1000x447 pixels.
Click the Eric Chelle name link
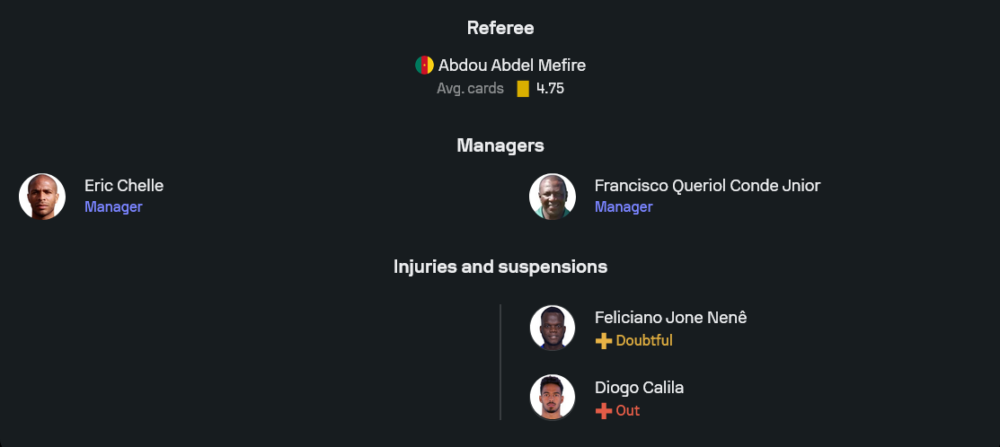124,186
